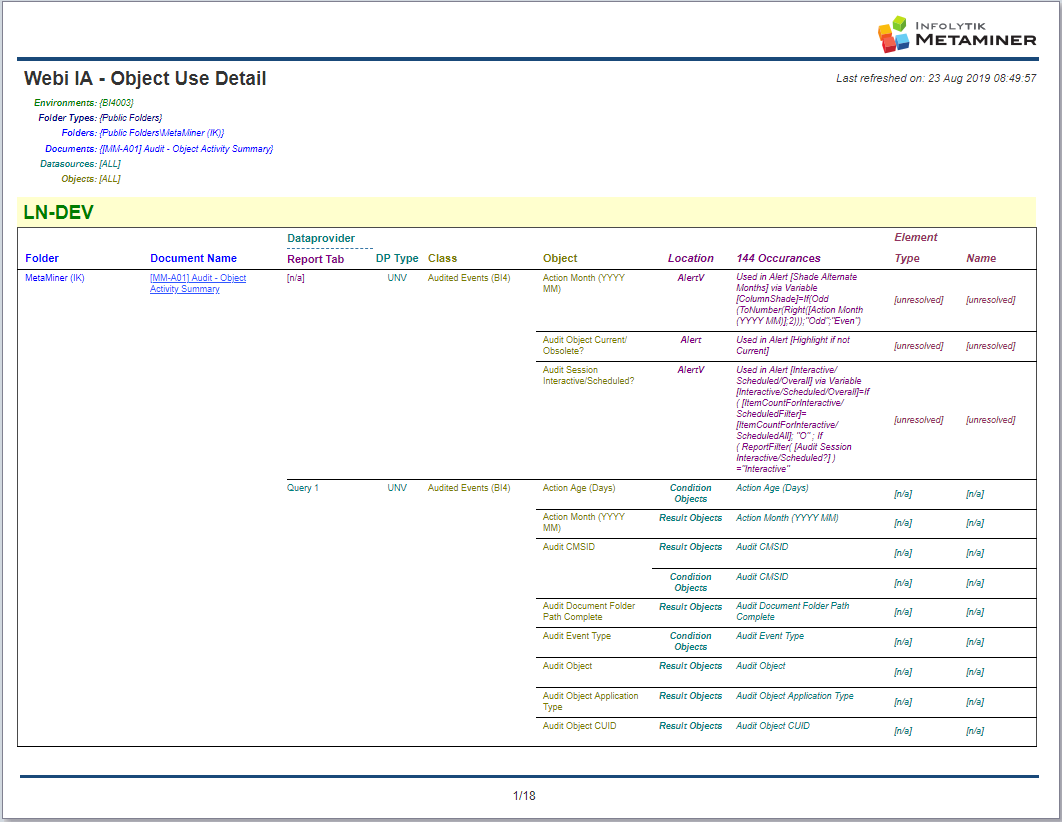Click the Report Tab column header
Screen dimensions: 1062x822
coord(316,259)
